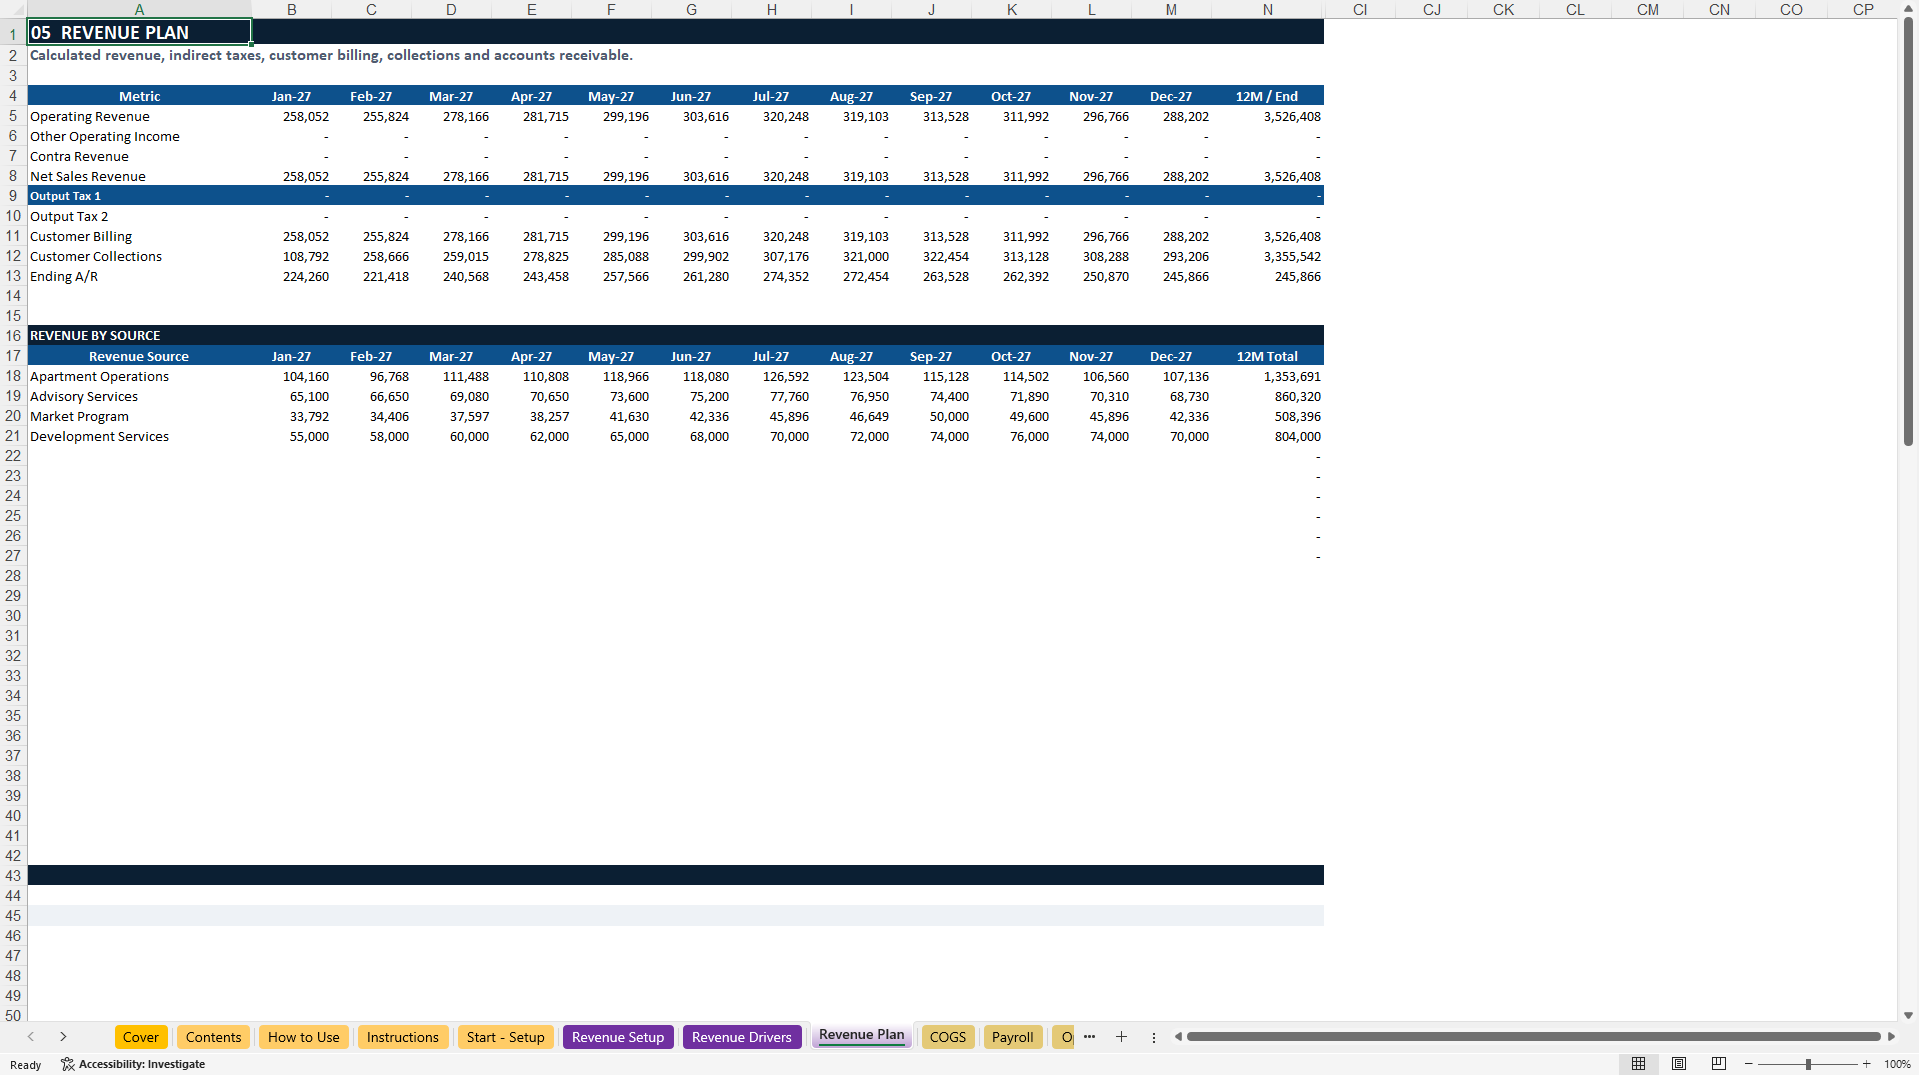Image resolution: width=1919 pixels, height=1075 pixels.
Task: Select the 'Output Tax 1' row label
Action: click(x=139, y=196)
